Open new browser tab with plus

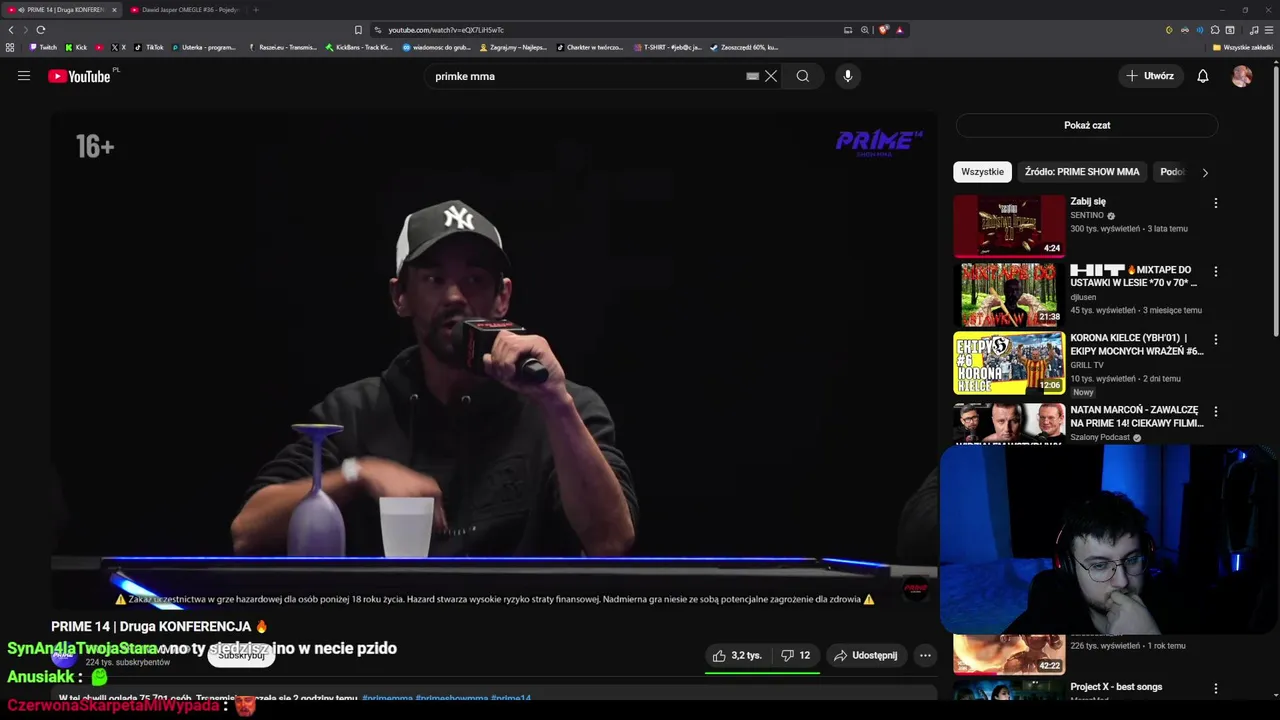pos(255,10)
